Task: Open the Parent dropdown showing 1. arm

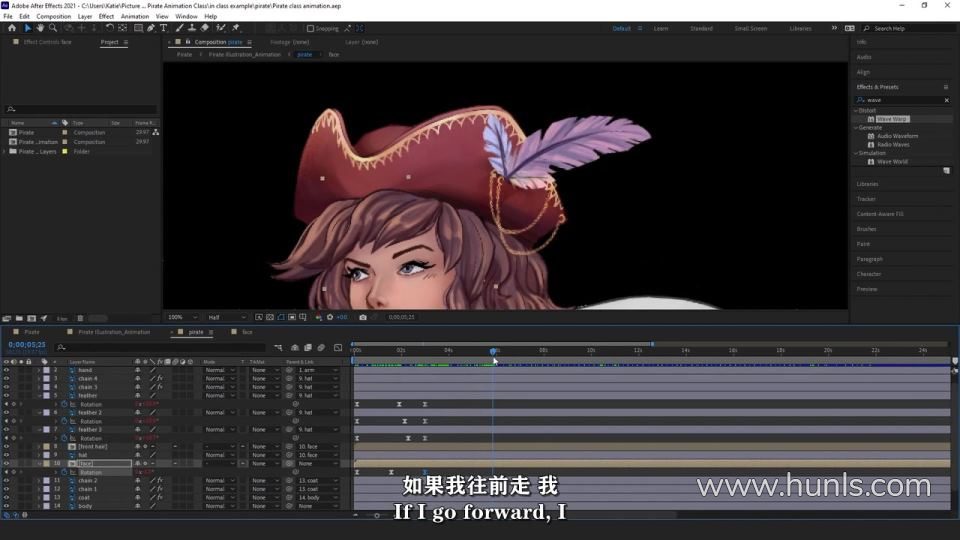Action: click(318, 370)
